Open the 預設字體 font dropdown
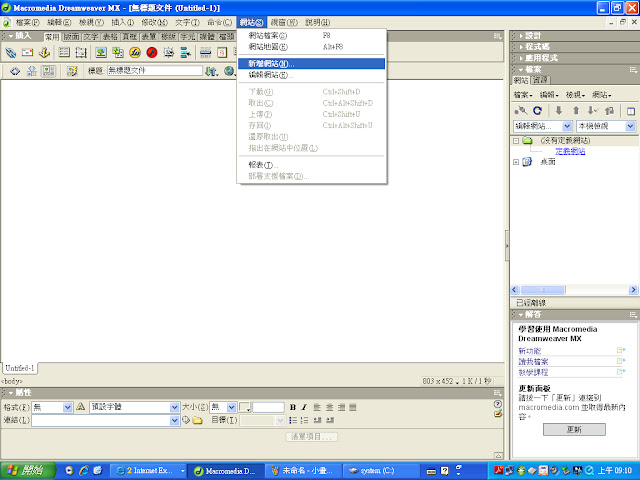640x480 pixels. click(174, 407)
